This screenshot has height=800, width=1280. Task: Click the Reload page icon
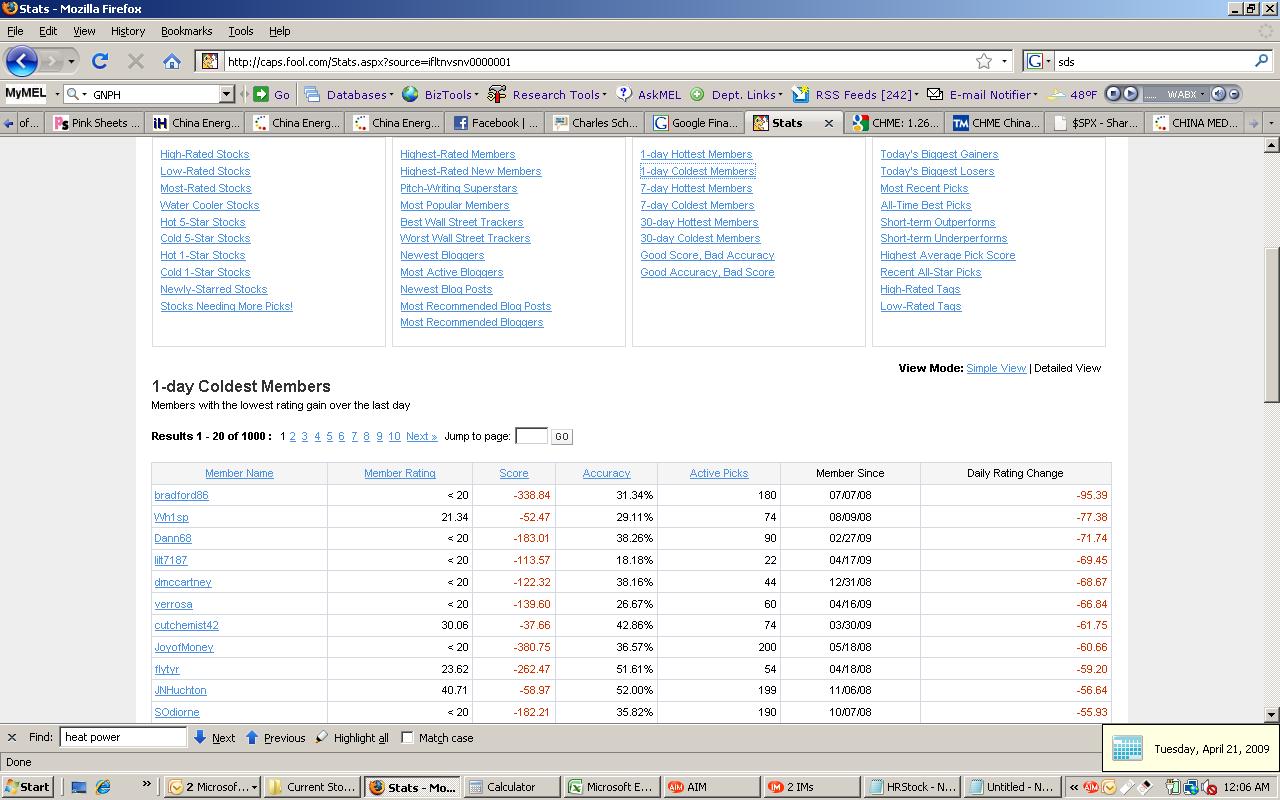click(100, 61)
